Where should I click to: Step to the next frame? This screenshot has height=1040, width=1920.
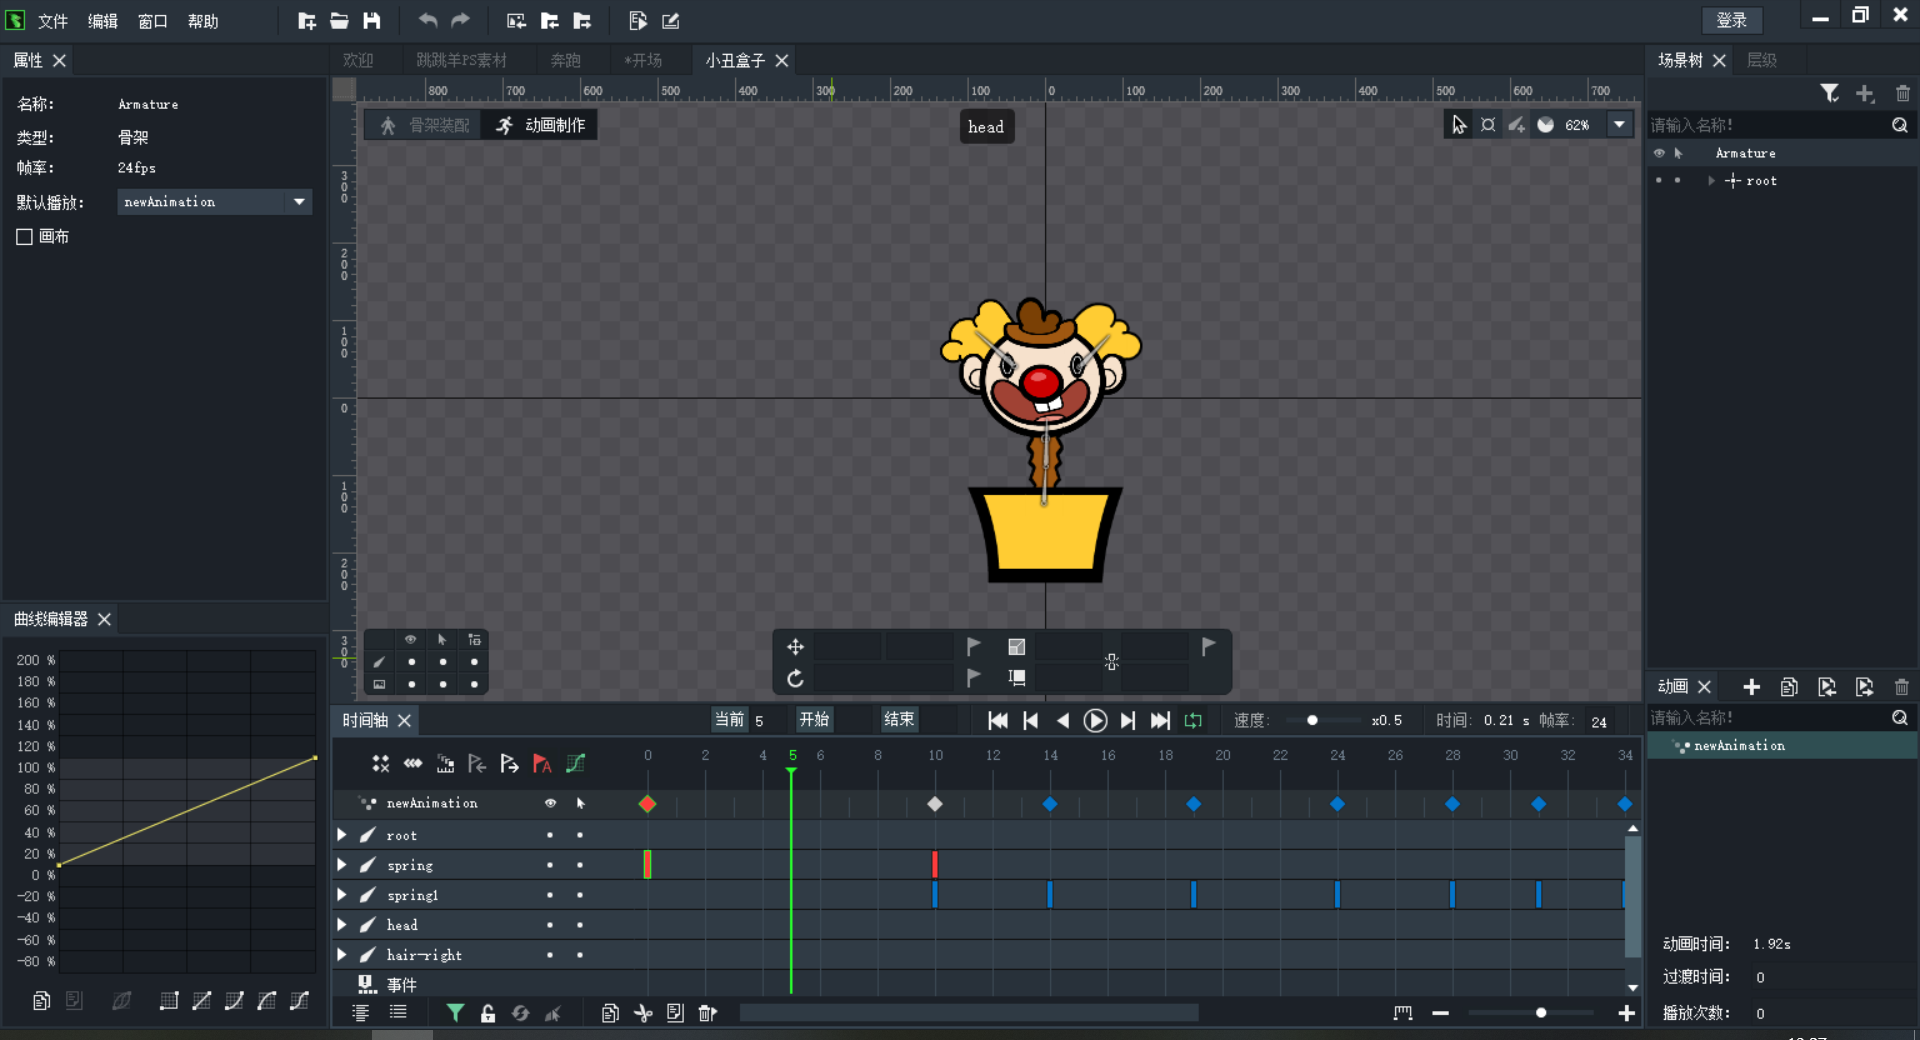click(1128, 720)
